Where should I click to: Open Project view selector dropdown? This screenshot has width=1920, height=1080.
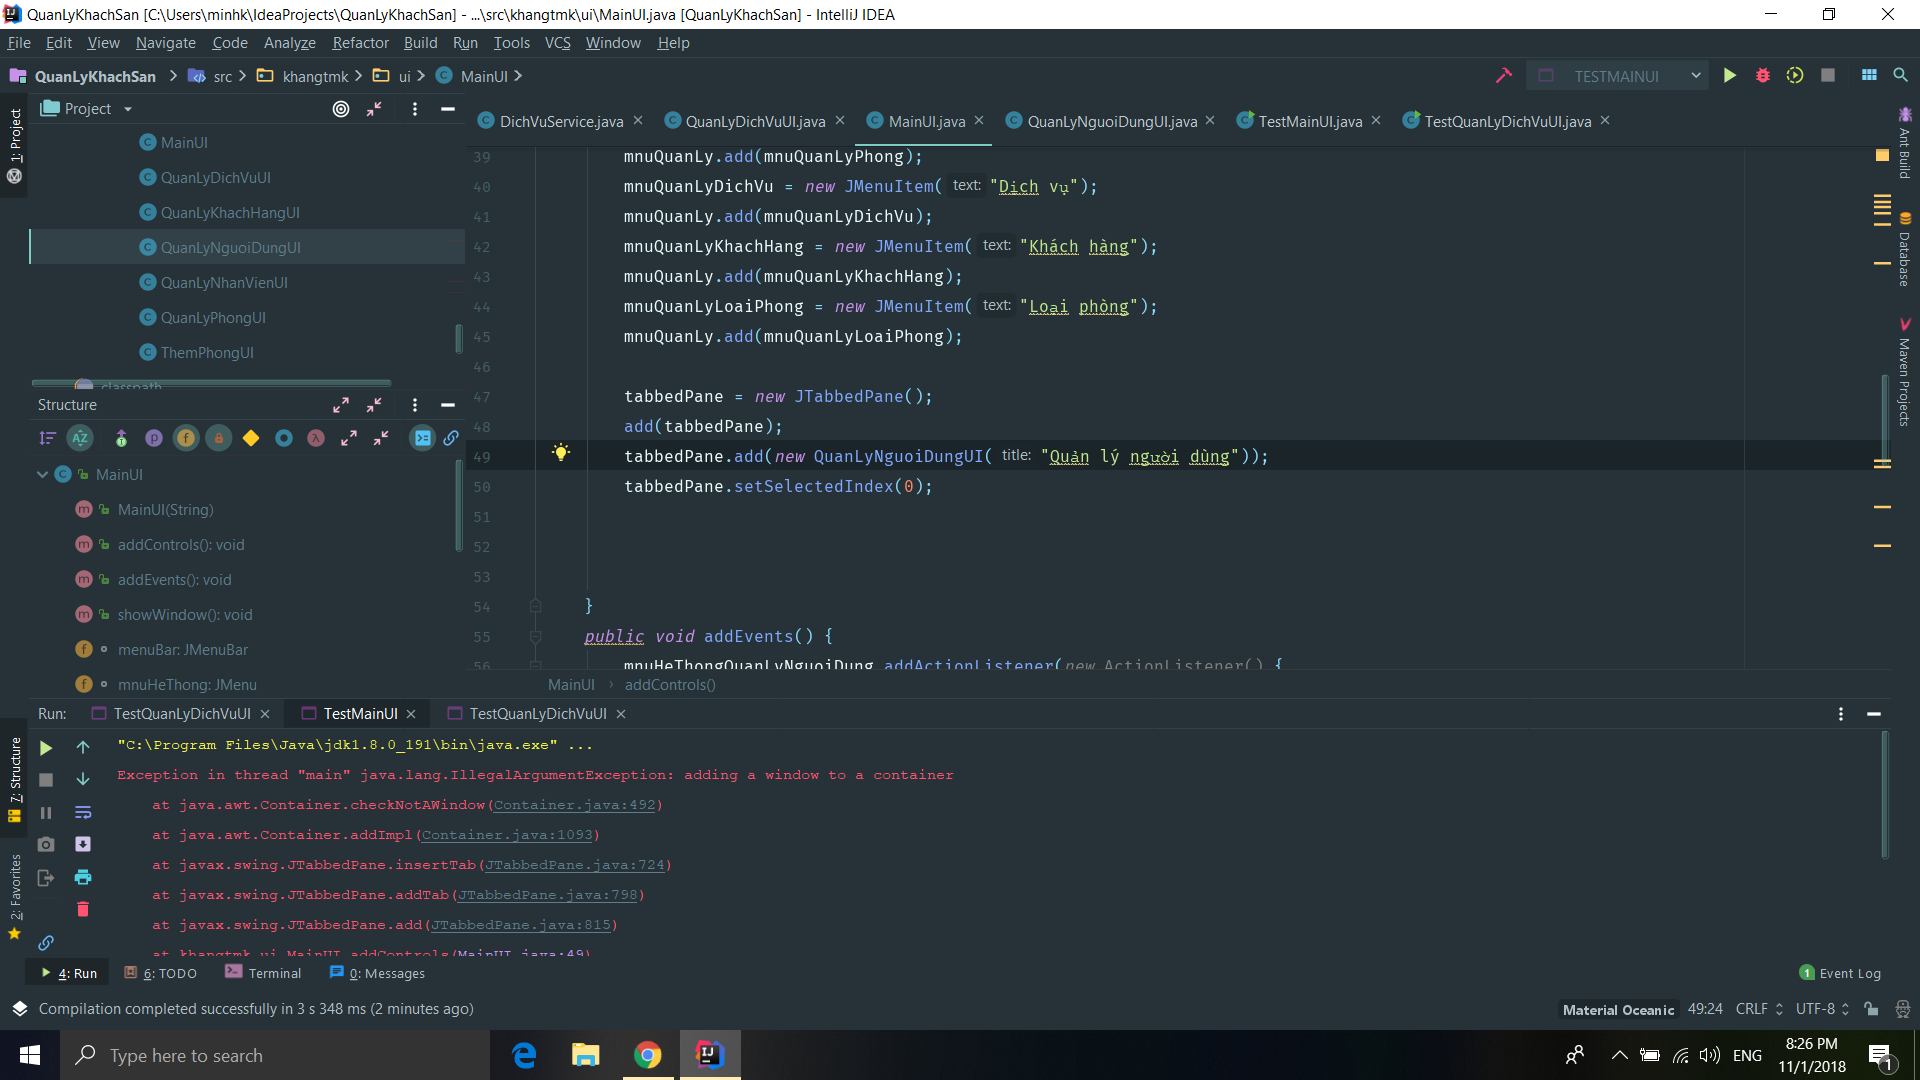pos(128,109)
